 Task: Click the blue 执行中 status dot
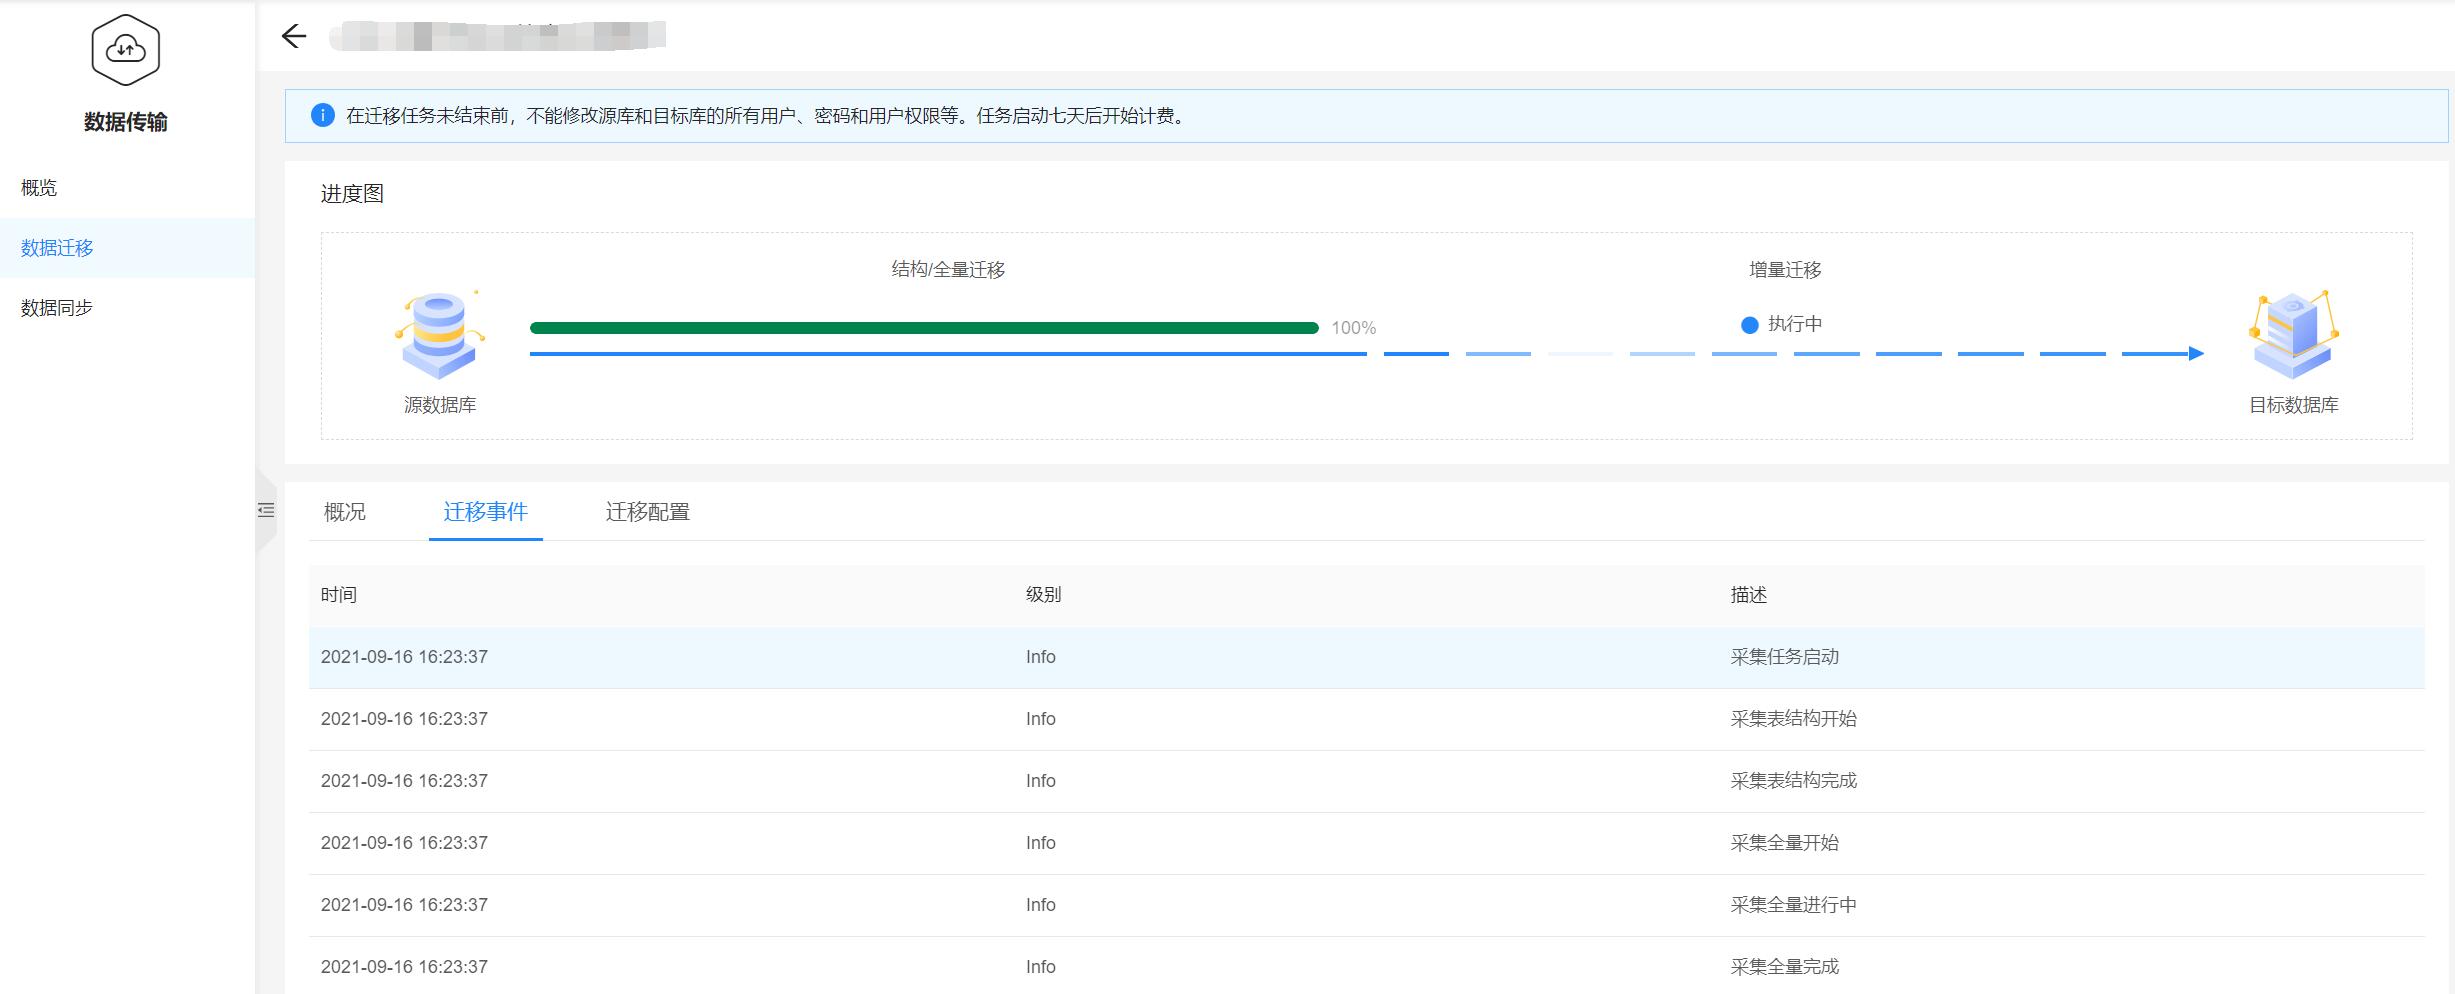click(x=1749, y=325)
